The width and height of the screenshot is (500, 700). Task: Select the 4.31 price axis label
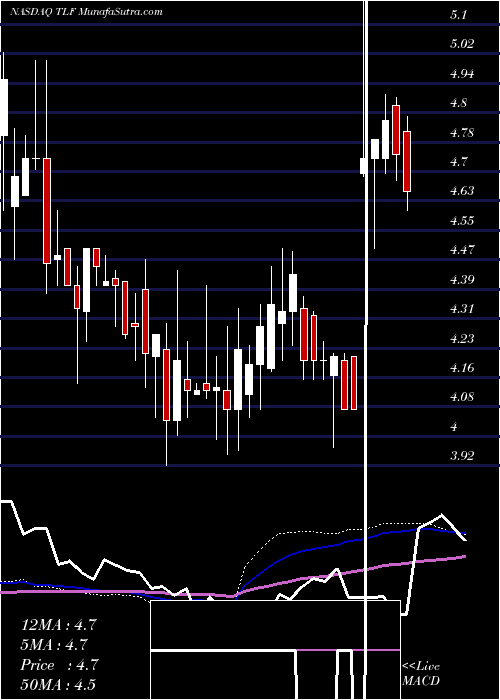[x=462, y=308]
